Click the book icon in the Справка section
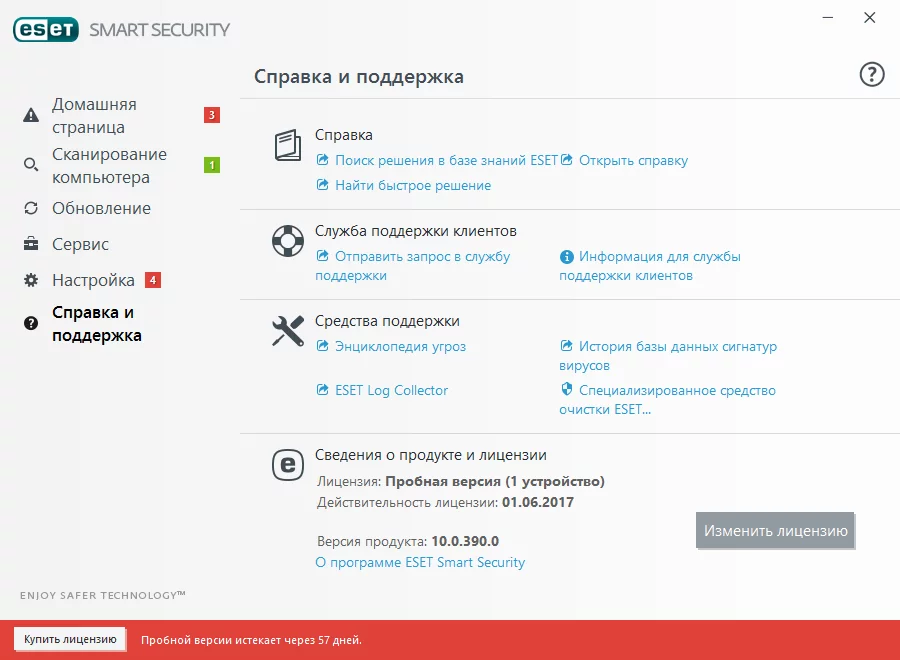The width and height of the screenshot is (900, 660). [288, 145]
